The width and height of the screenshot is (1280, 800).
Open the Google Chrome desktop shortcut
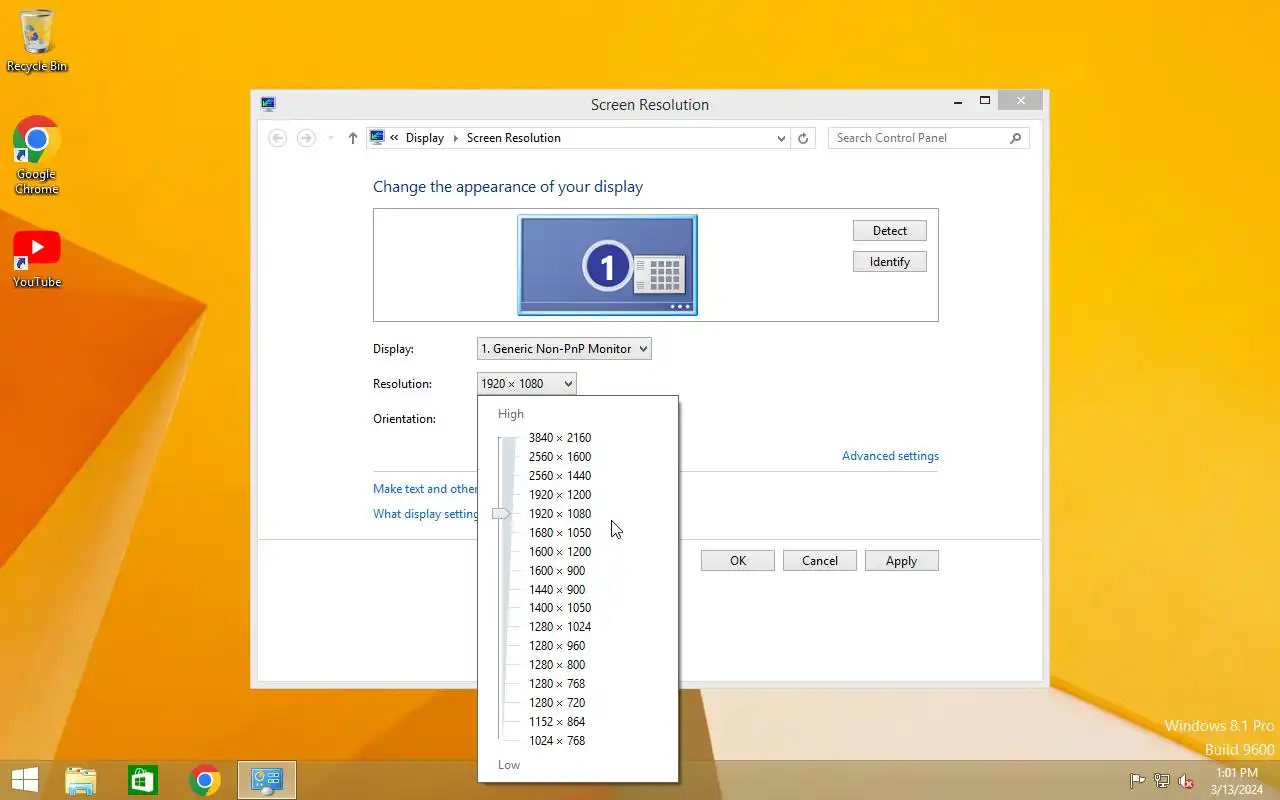(x=37, y=155)
